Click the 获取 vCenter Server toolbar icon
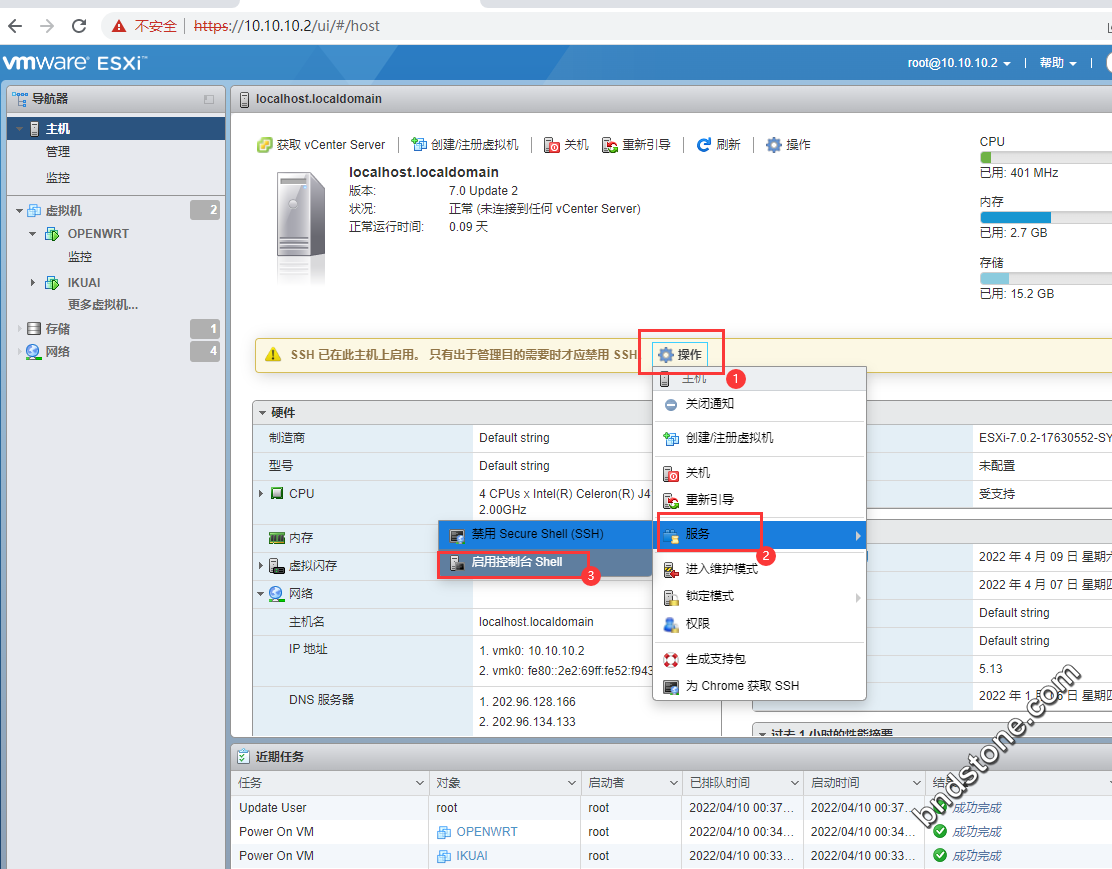 pos(265,145)
